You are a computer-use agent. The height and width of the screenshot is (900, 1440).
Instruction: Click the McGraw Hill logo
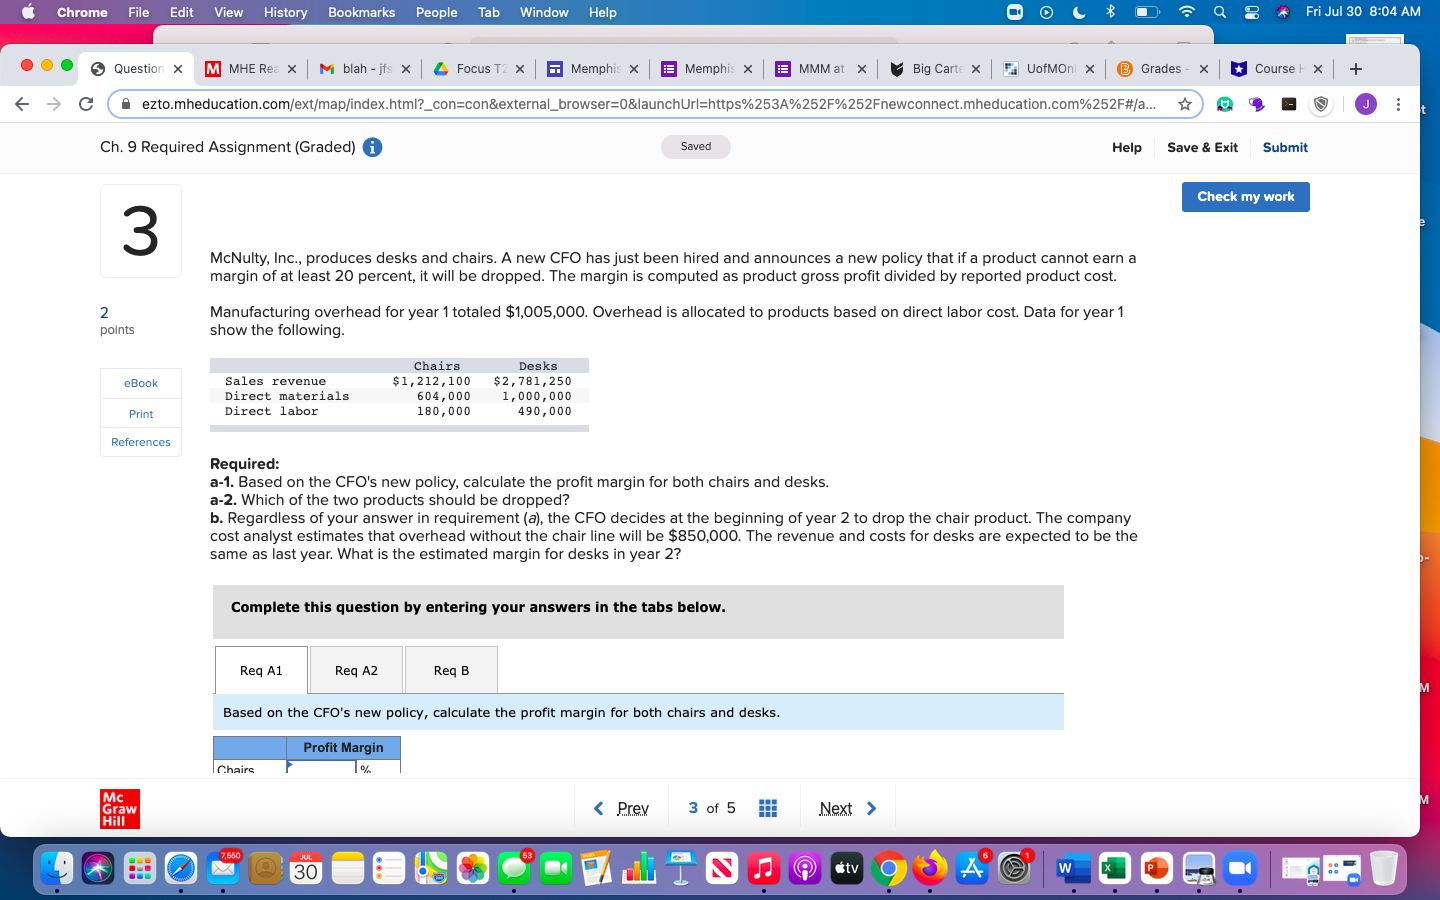[118, 808]
